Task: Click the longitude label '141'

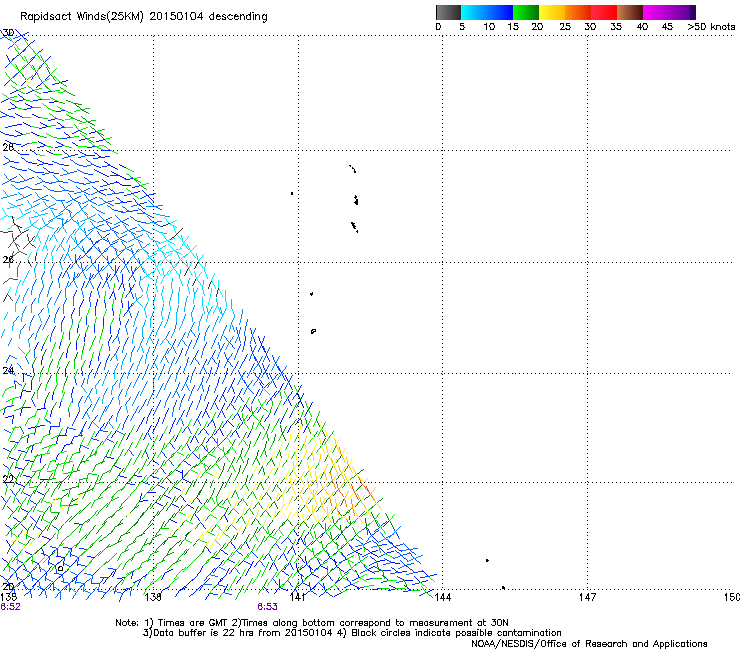Action: 297,597
